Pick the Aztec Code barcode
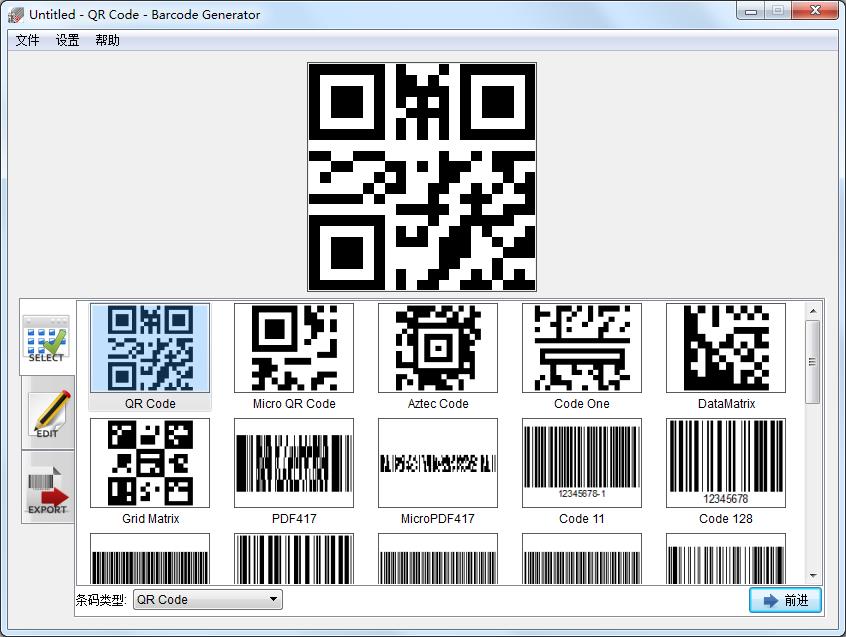Image resolution: width=846 pixels, height=637 pixels. point(438,357)
